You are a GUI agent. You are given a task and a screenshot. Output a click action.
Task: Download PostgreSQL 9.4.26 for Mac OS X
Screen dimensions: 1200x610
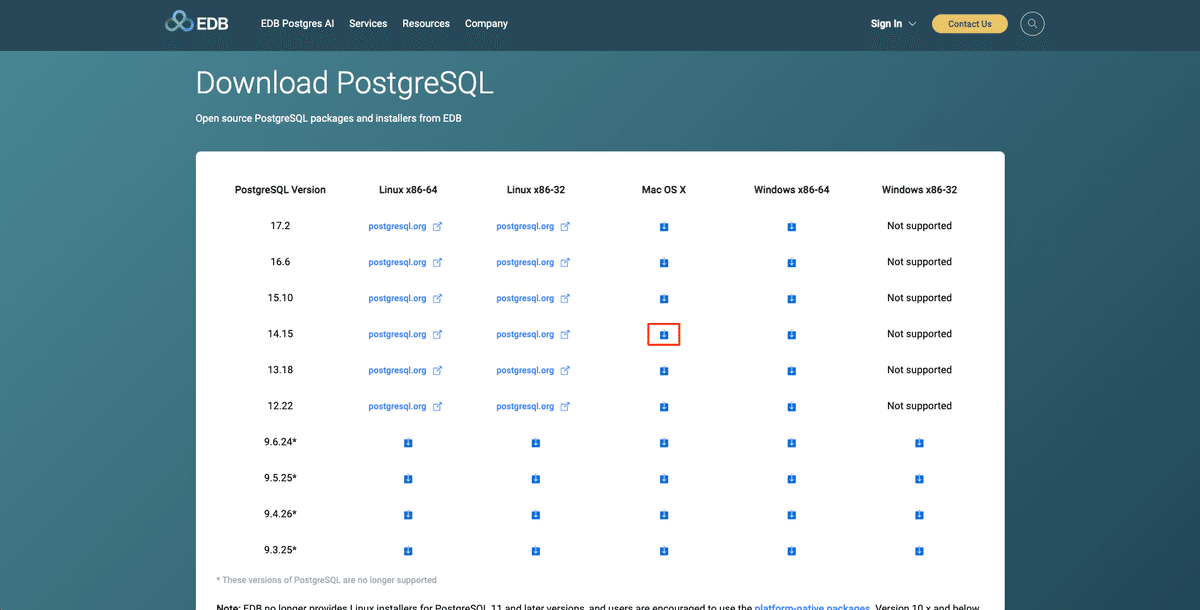pyautogui.click(x=664, y=515)
